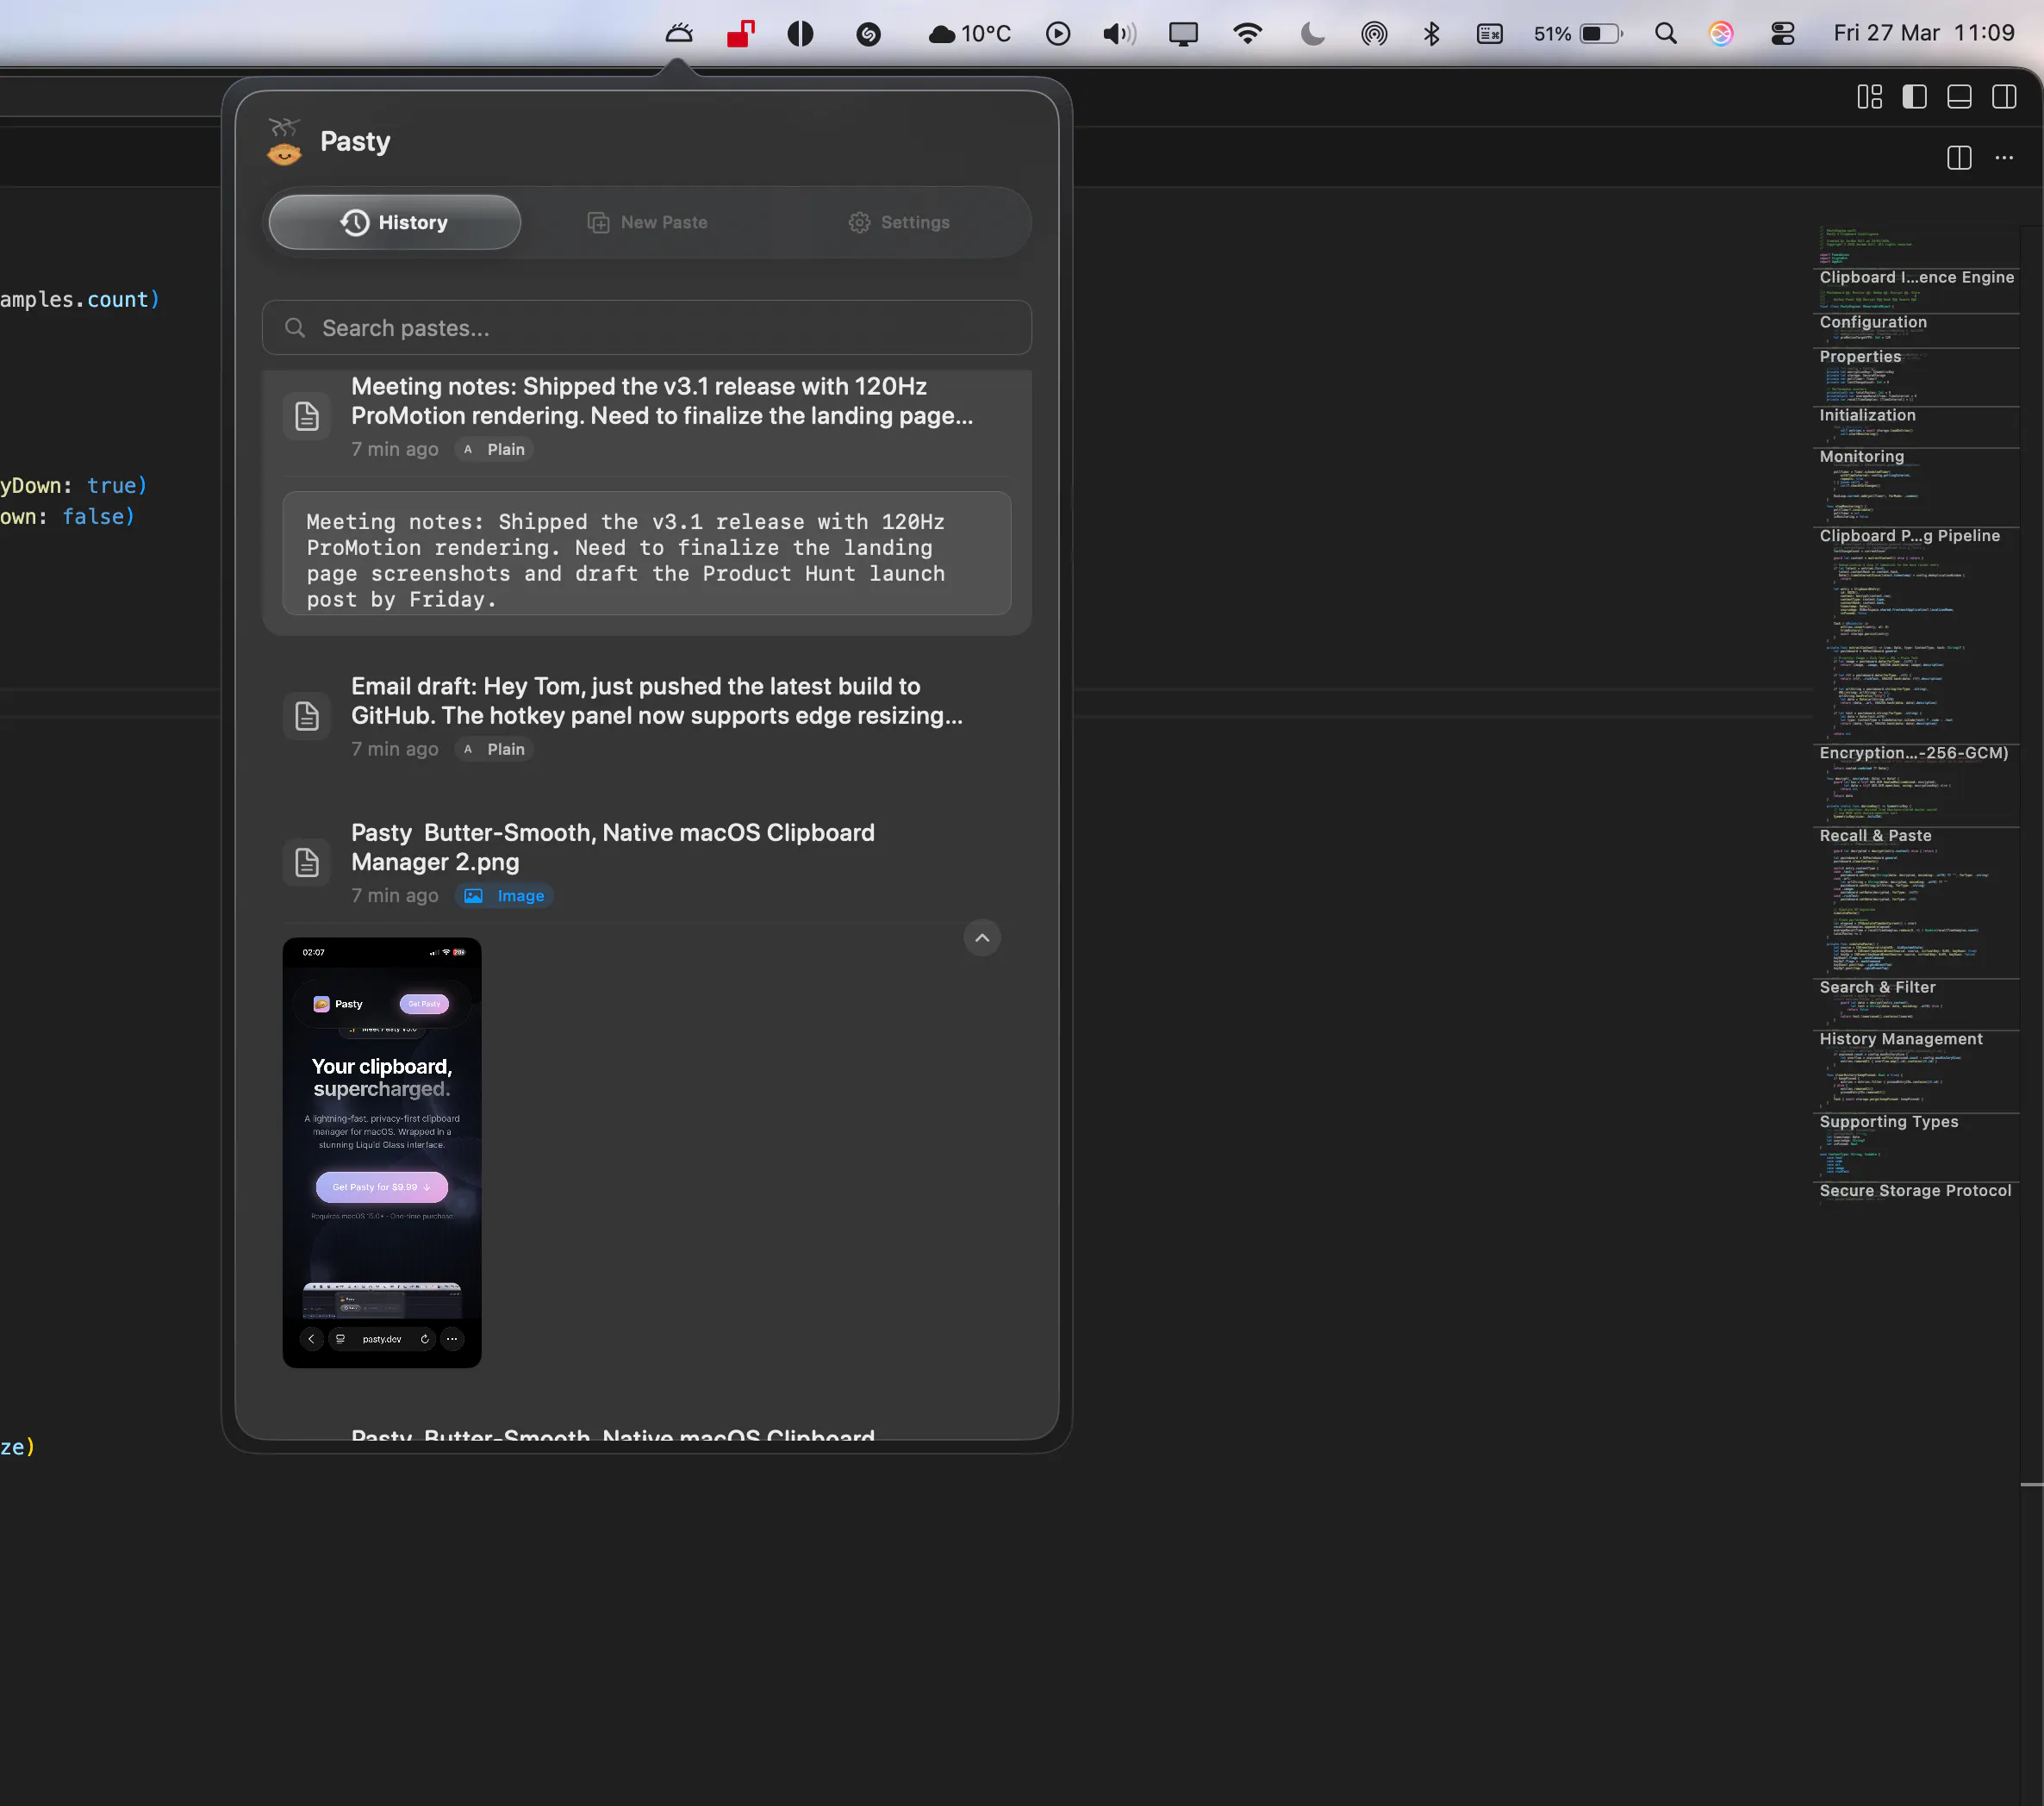The height and width of the screenshot is (1806, 2044).
Task: Click the AirDrop rings icon in menu bar
Action: (x=1374, y=34)
